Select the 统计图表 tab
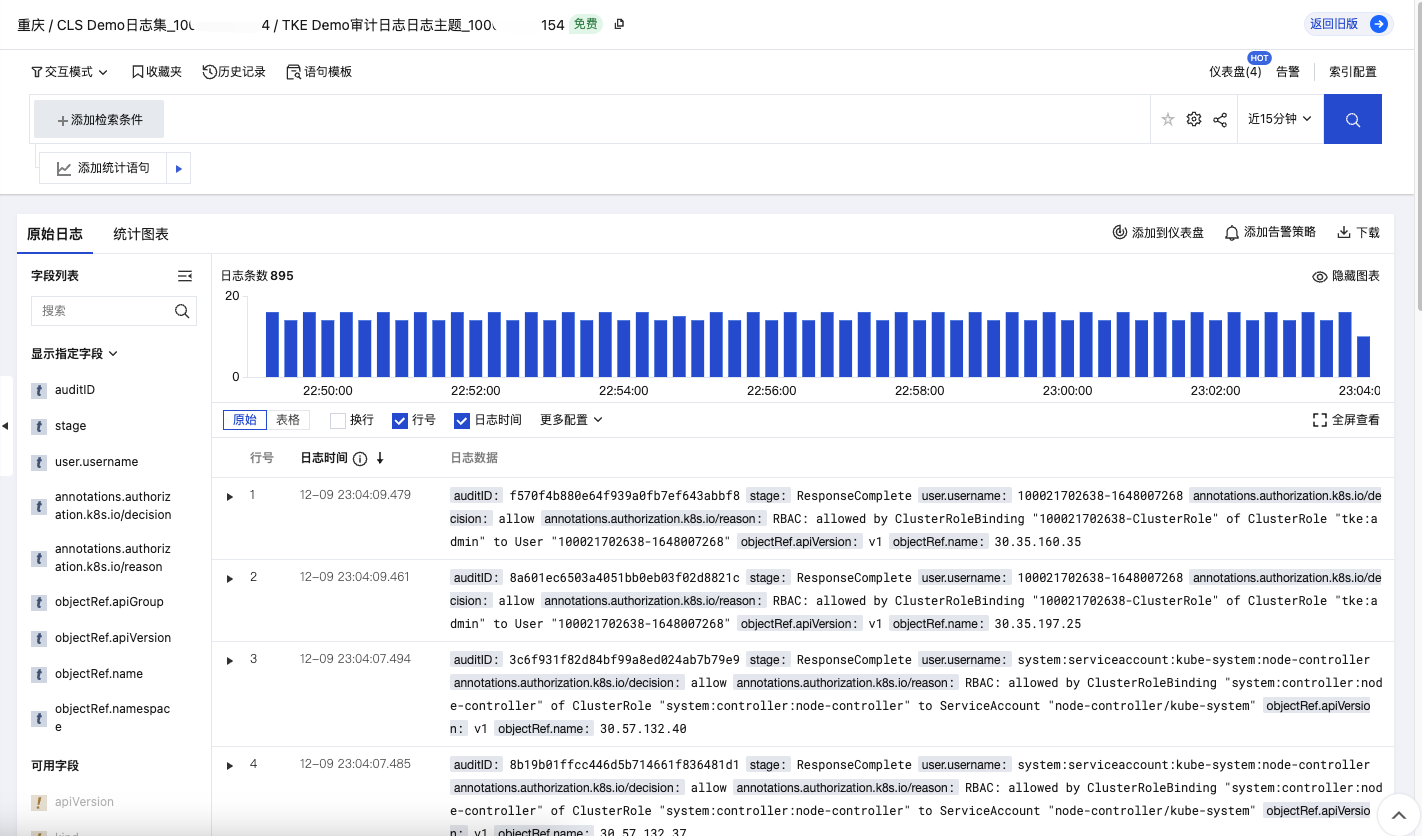The width and height of the screenshot is (1422, 836). (x=141, y=234)
